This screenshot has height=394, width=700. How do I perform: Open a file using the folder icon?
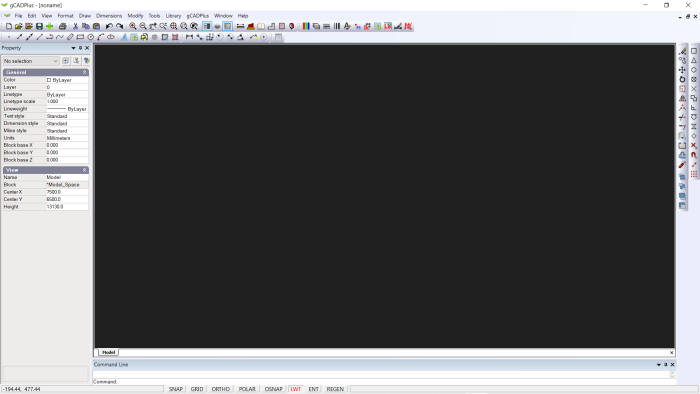[x=18, y=26]
